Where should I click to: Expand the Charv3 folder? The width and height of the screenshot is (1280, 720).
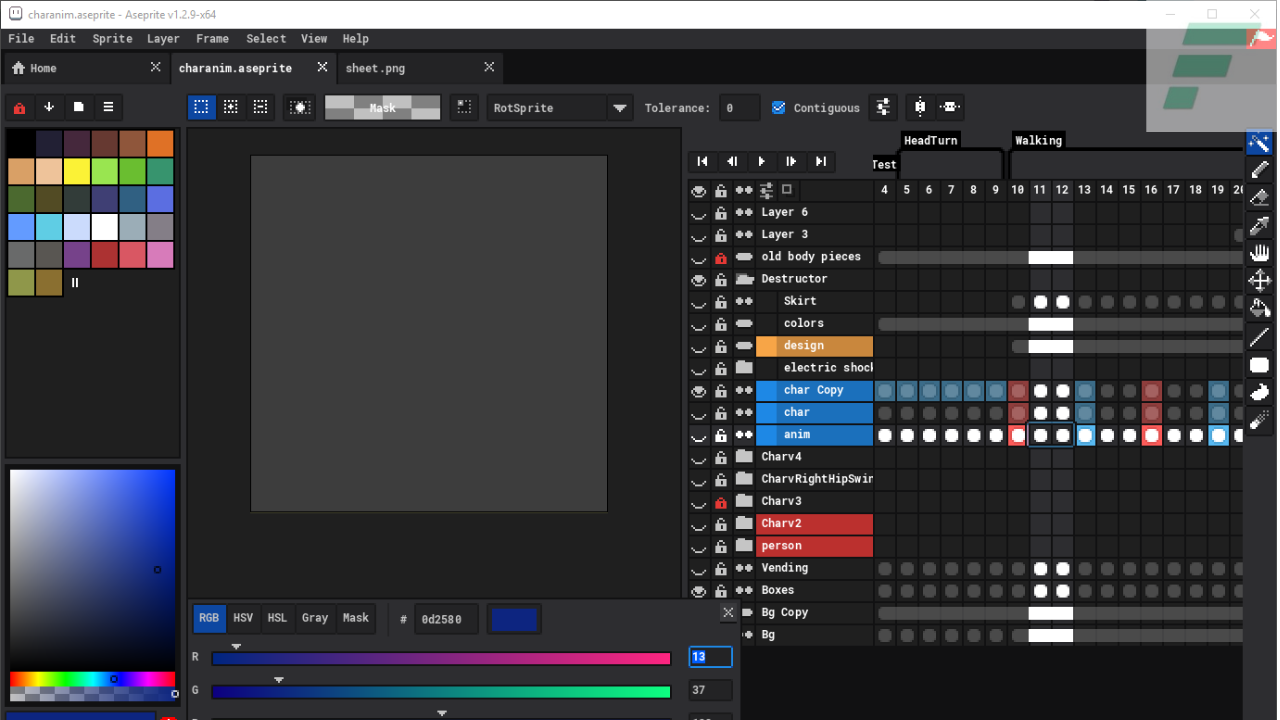[744, 502]
